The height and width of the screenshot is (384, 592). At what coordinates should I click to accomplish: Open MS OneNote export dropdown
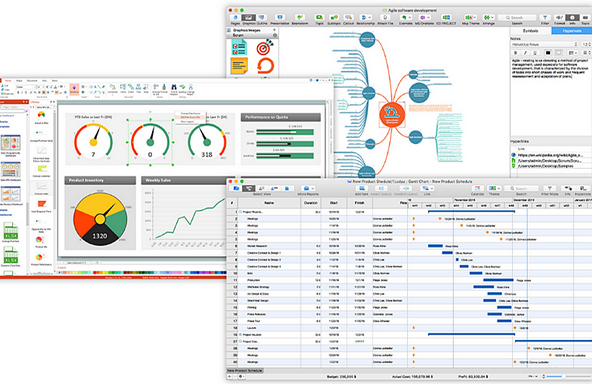(x=424, y=18)
